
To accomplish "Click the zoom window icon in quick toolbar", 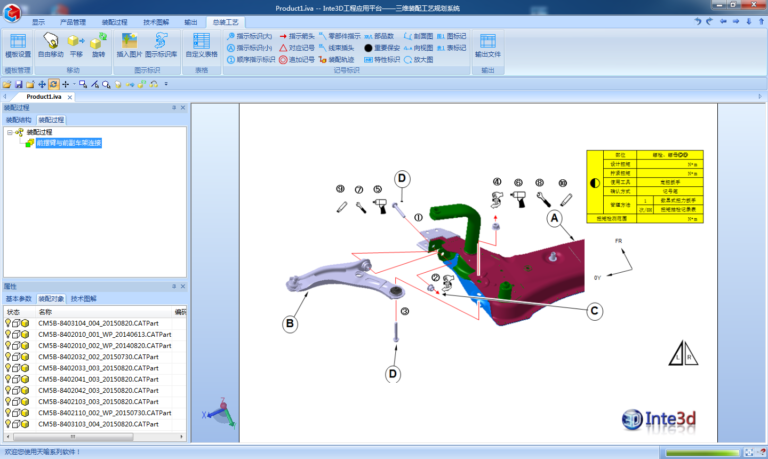I will (x=83, y=84).
